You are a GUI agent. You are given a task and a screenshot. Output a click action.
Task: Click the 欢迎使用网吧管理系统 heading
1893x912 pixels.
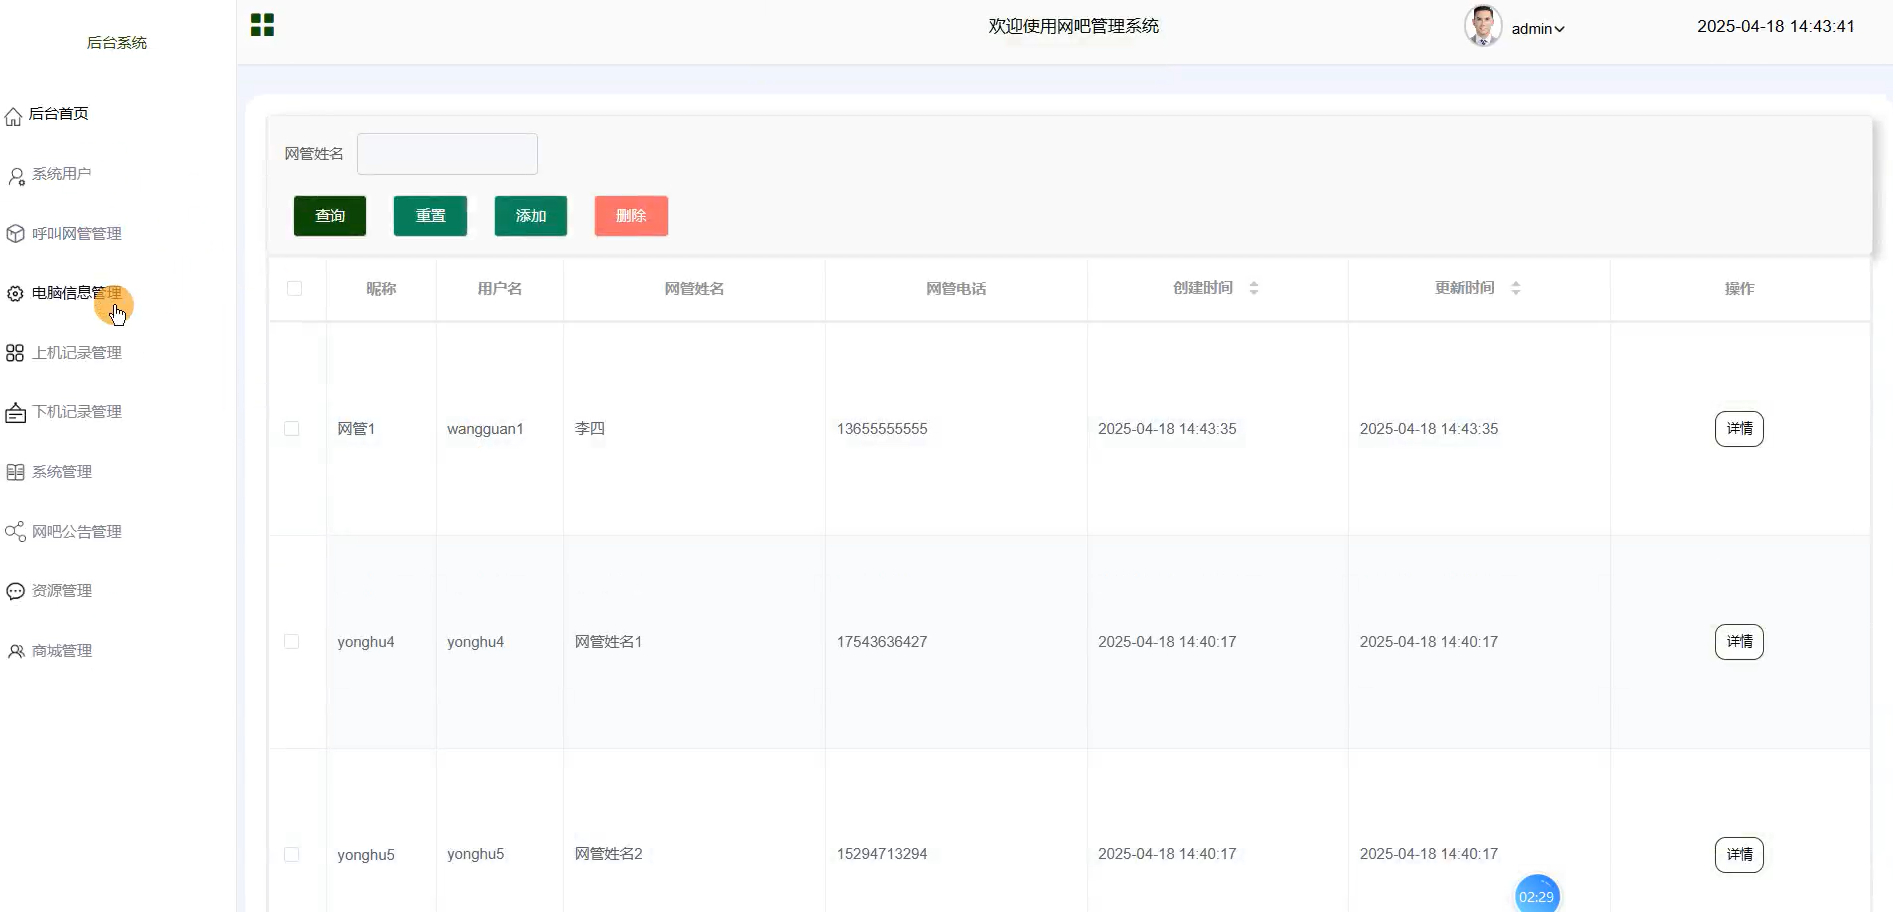tap(1074, 27)
